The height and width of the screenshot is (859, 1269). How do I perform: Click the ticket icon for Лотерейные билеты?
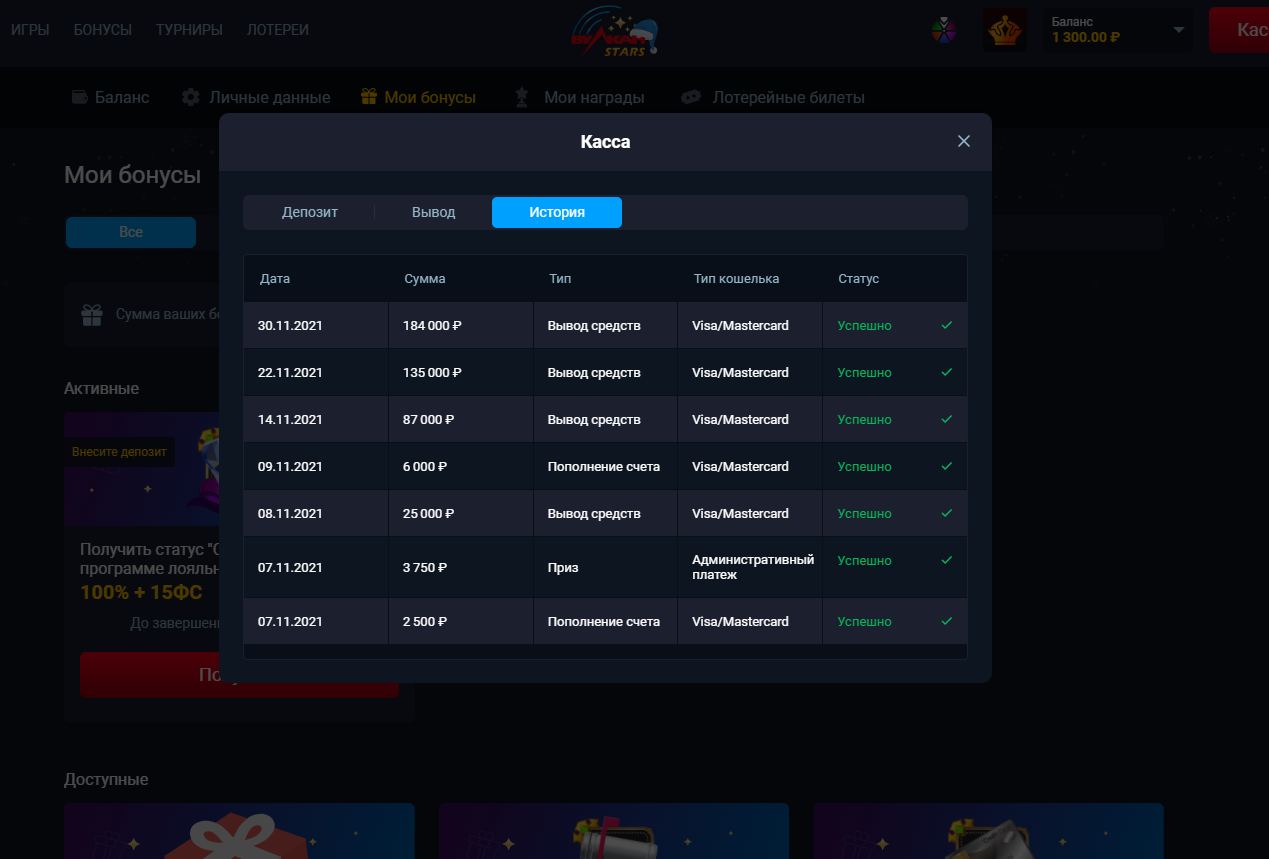[x=690, y=97]
